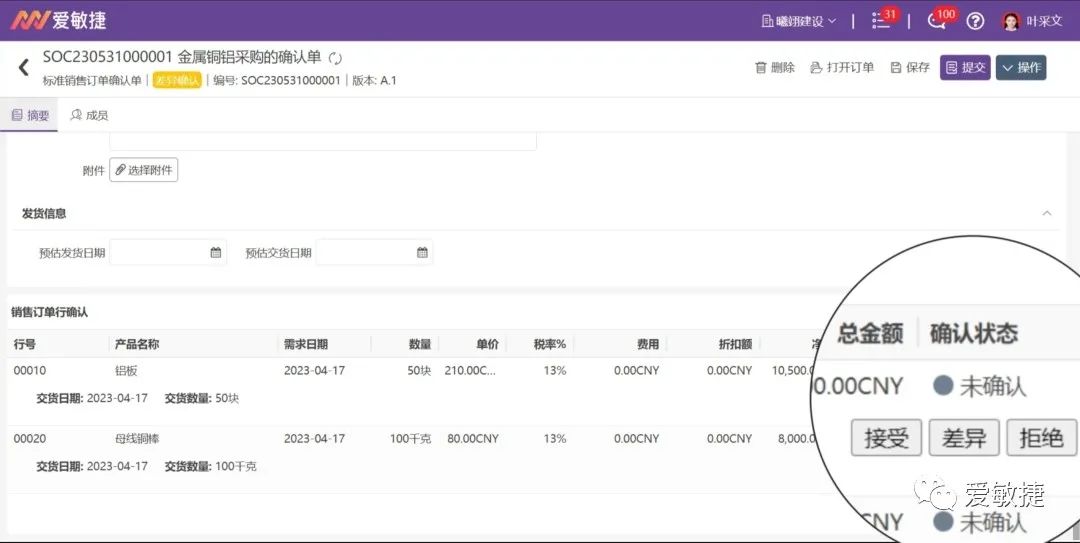
Task: Expand the 操作 dropdown menu
Action: coord(1021,68)
